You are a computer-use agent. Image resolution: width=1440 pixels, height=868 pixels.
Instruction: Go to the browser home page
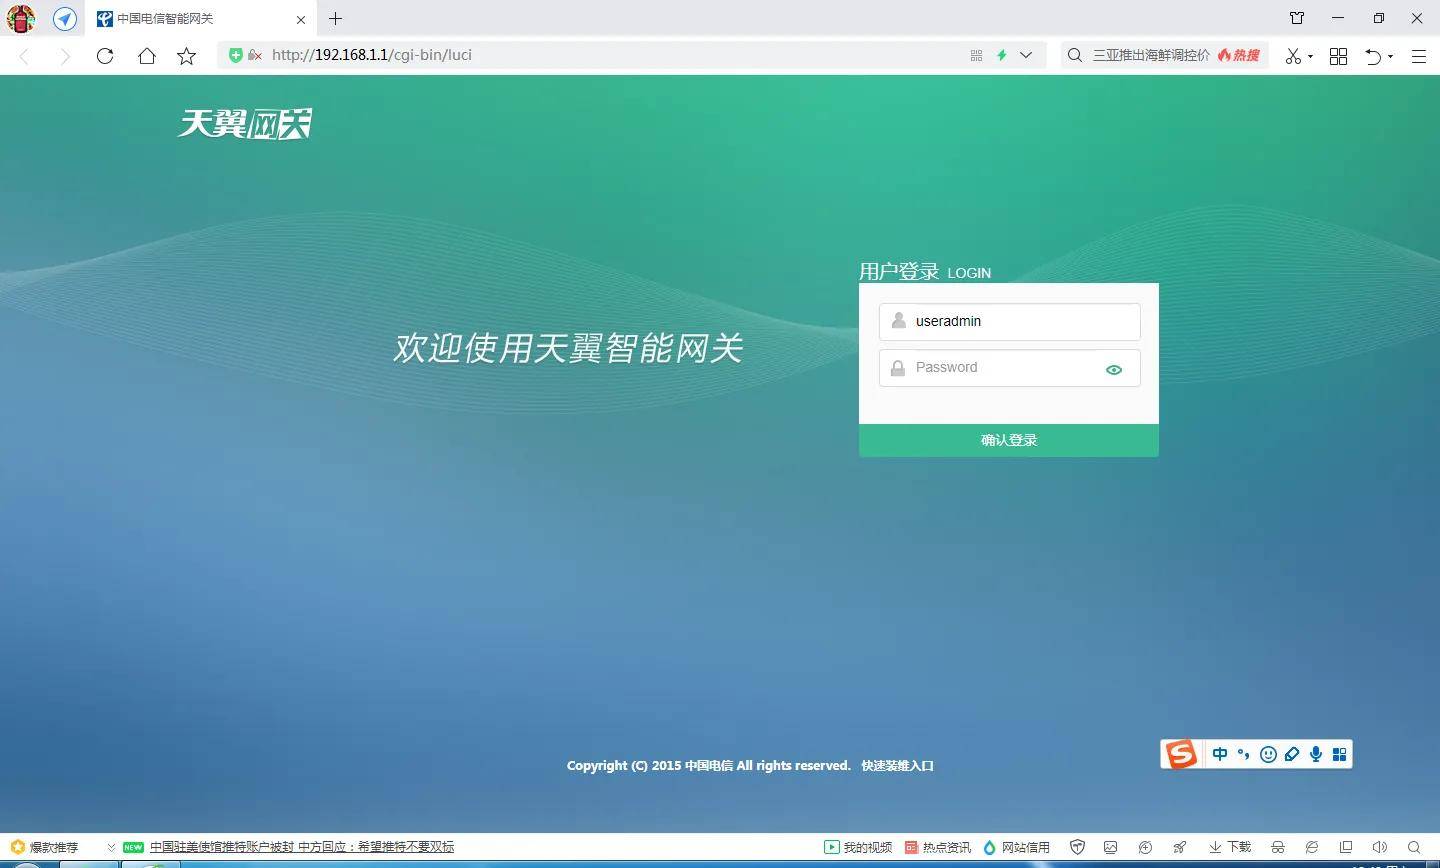[x=147, y=56]
